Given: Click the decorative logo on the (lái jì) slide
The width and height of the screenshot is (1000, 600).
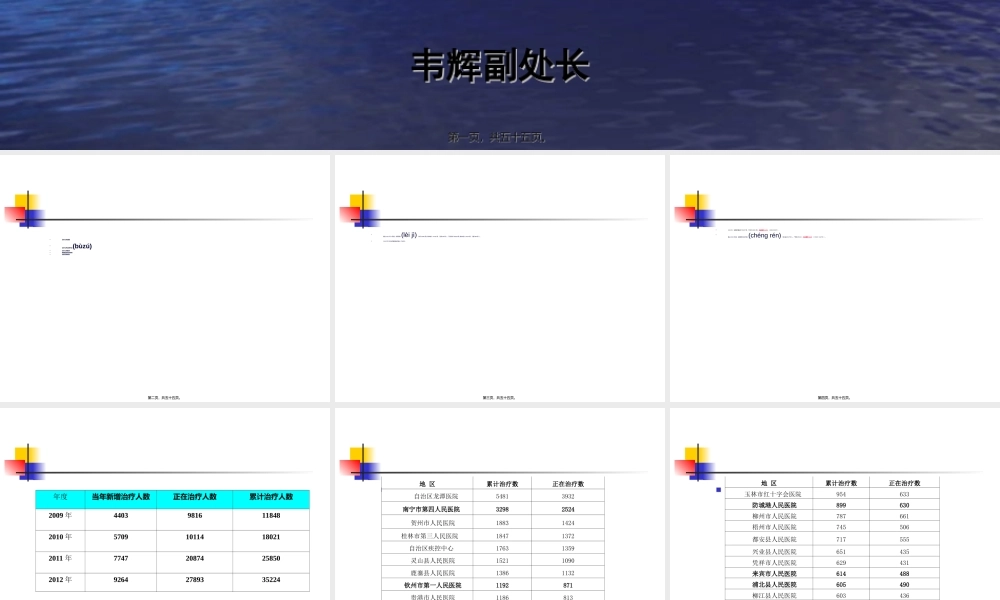Looking at the screenshot, I should pos(360,207).
